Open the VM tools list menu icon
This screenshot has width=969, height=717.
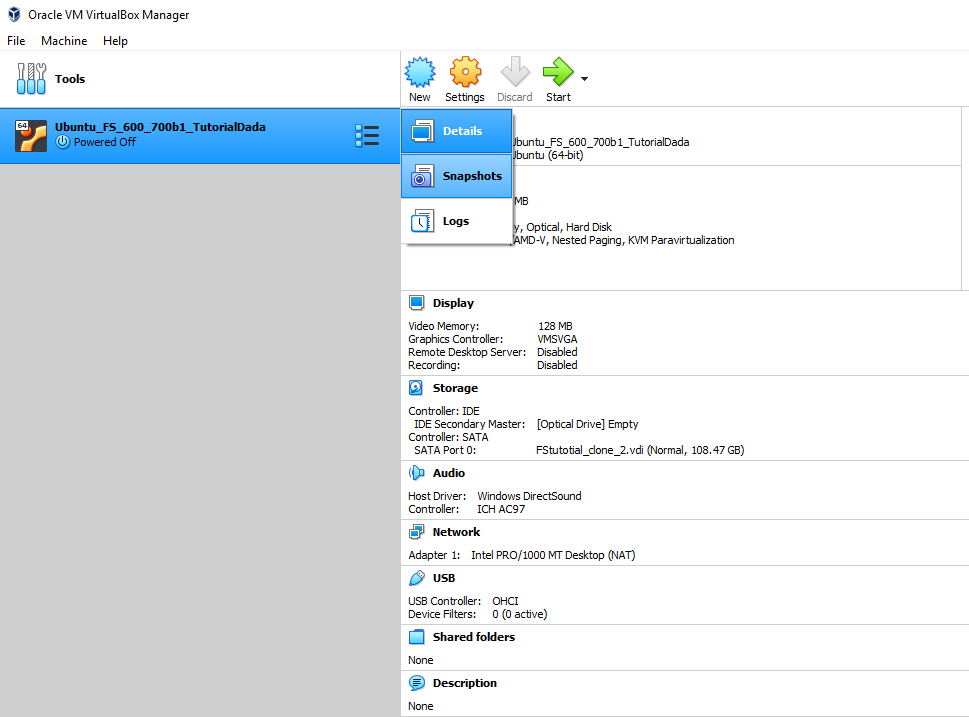[367, 136]
